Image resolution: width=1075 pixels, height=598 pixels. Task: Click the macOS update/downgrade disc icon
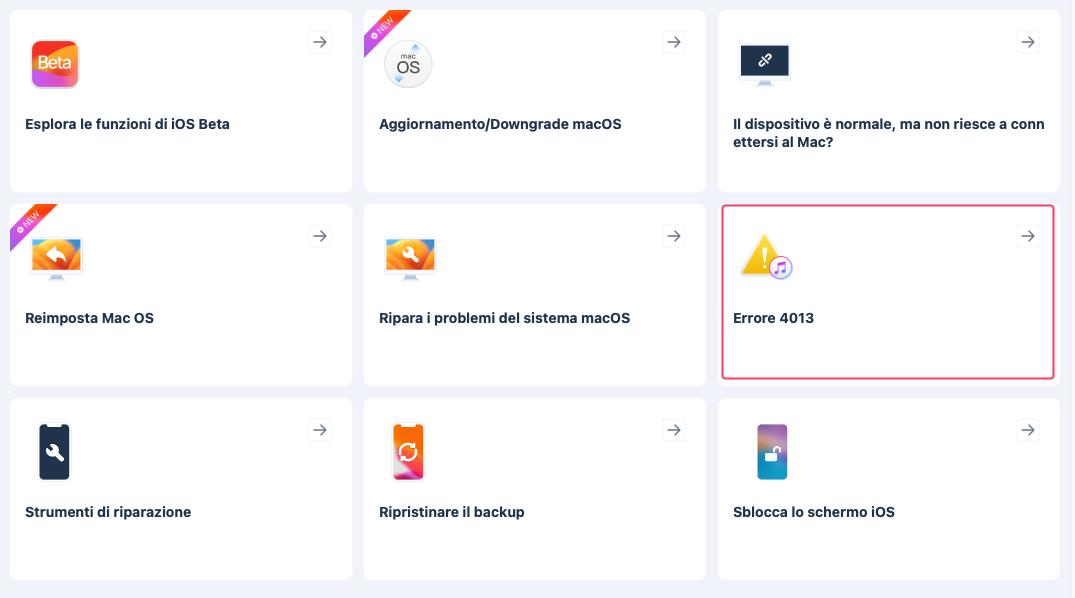408,65
